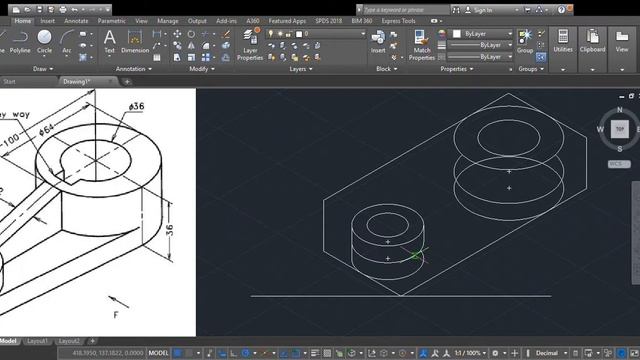This screenshot has height=360, width=640.
Task: Click the Table icon in Annotation panel
Action: point(157,58)
